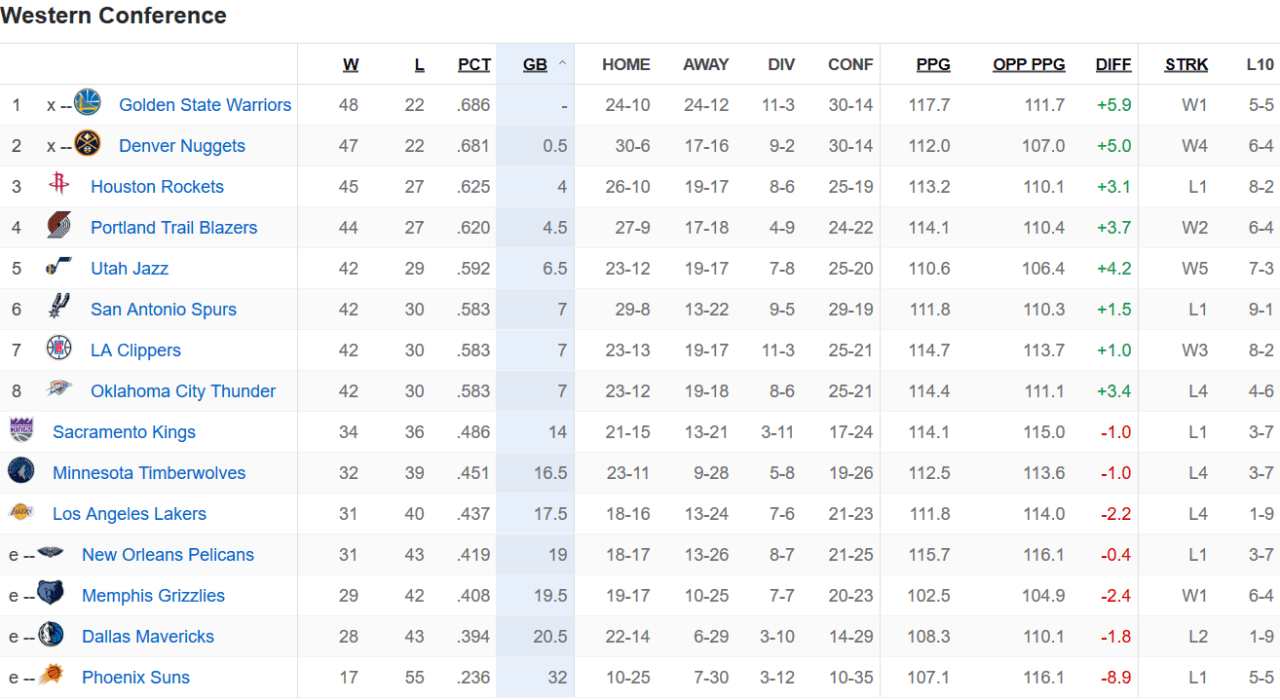The width and height of the screenshot is (1280, 700).
Task: Click the Phoenix Suns logo icon
Action: (x=51, y=676)
